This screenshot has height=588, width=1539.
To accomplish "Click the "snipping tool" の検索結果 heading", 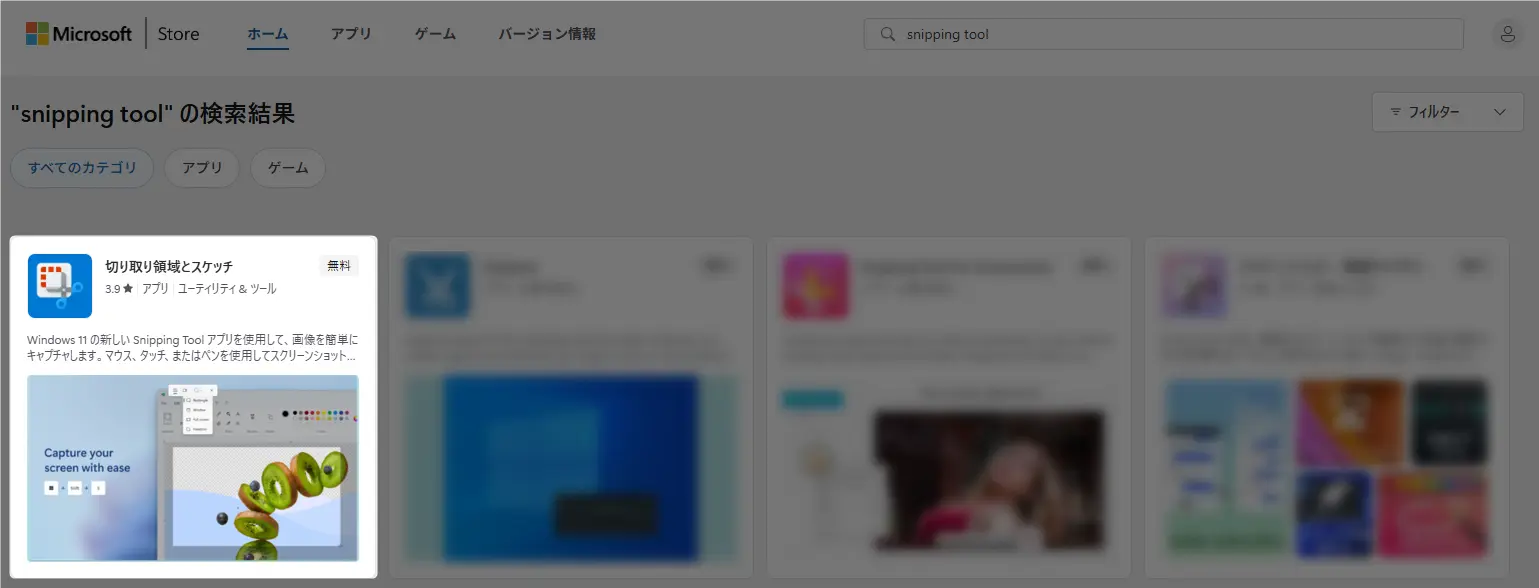I will click(153, 114).
